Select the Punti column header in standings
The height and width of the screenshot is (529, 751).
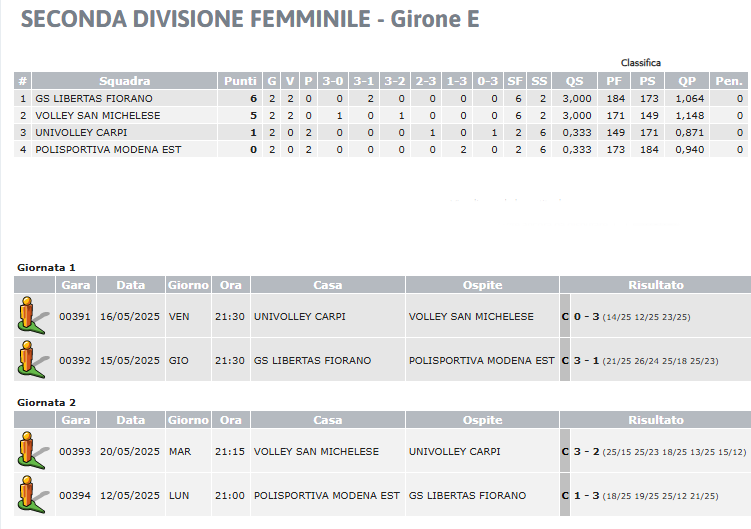pos(240,81)
